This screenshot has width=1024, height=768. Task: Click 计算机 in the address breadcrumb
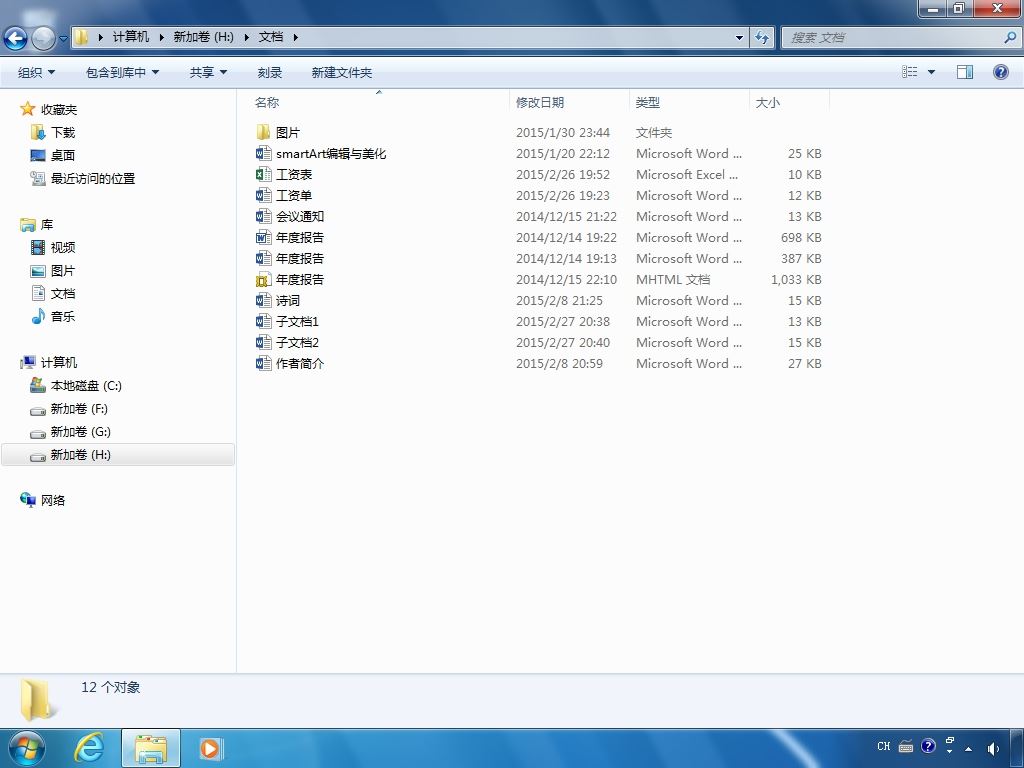click(x=131, y=37)
